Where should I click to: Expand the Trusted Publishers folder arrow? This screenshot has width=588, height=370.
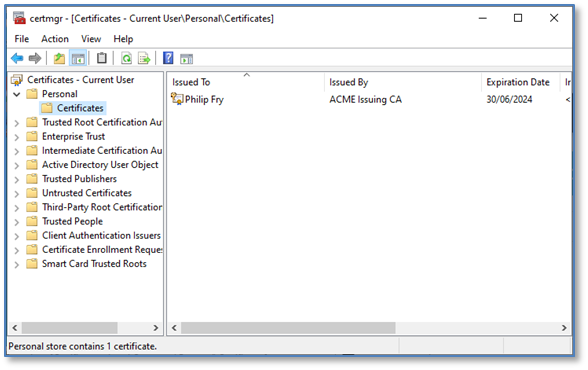[16, 179]
